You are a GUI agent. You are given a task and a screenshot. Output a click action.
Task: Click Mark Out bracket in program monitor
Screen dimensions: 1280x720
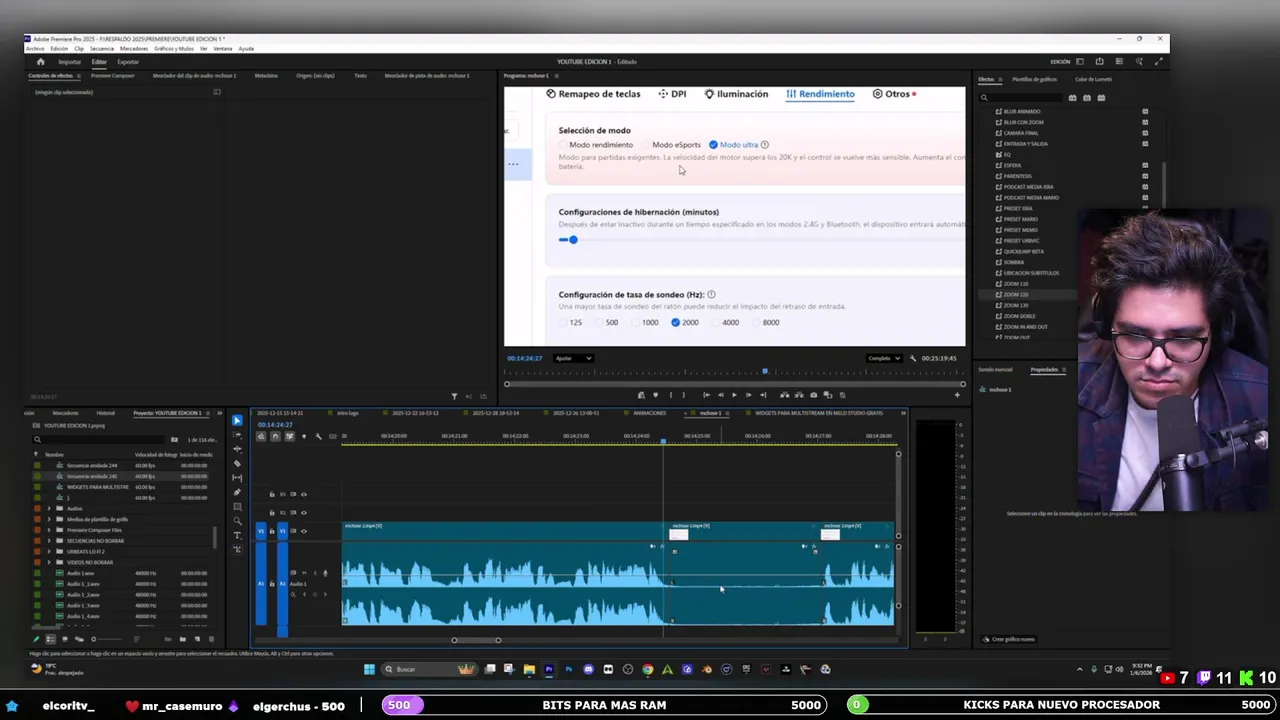click(684, 395)
